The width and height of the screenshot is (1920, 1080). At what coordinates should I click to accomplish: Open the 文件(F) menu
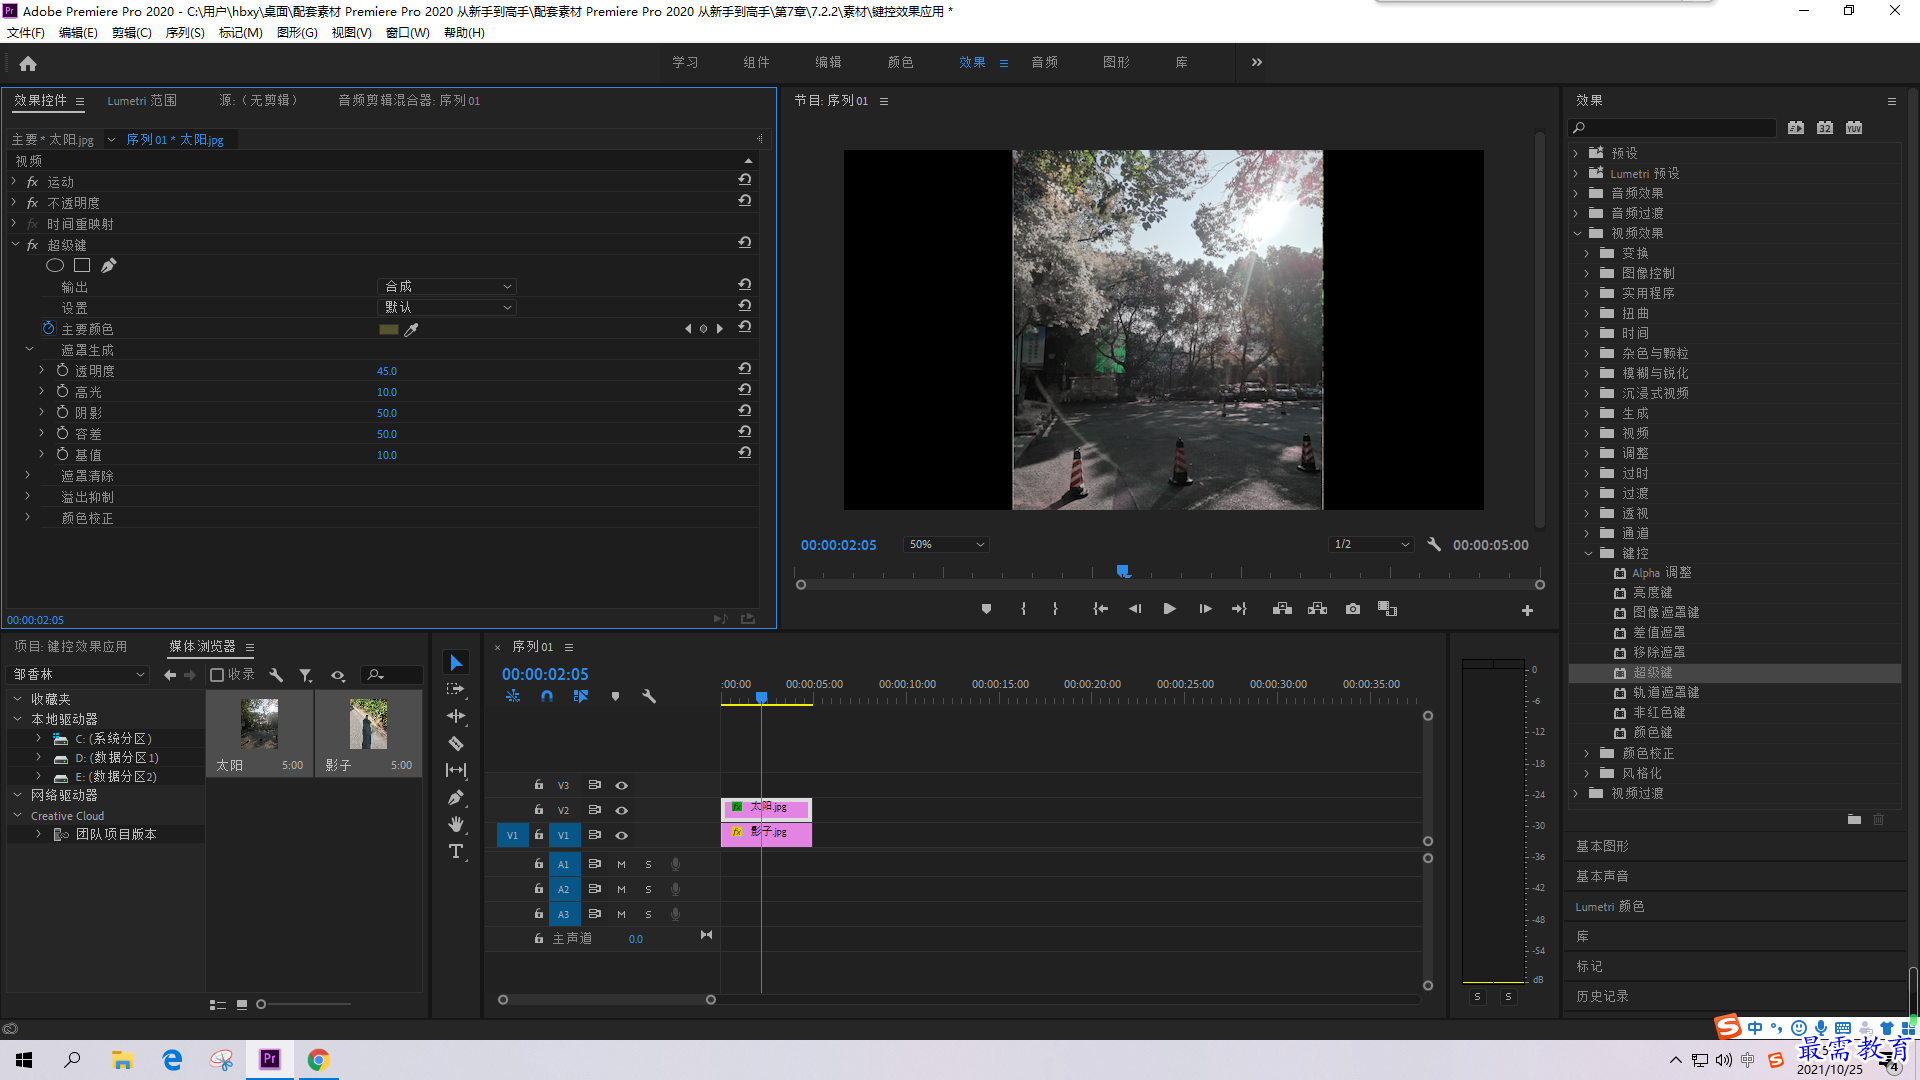(26, 33)
